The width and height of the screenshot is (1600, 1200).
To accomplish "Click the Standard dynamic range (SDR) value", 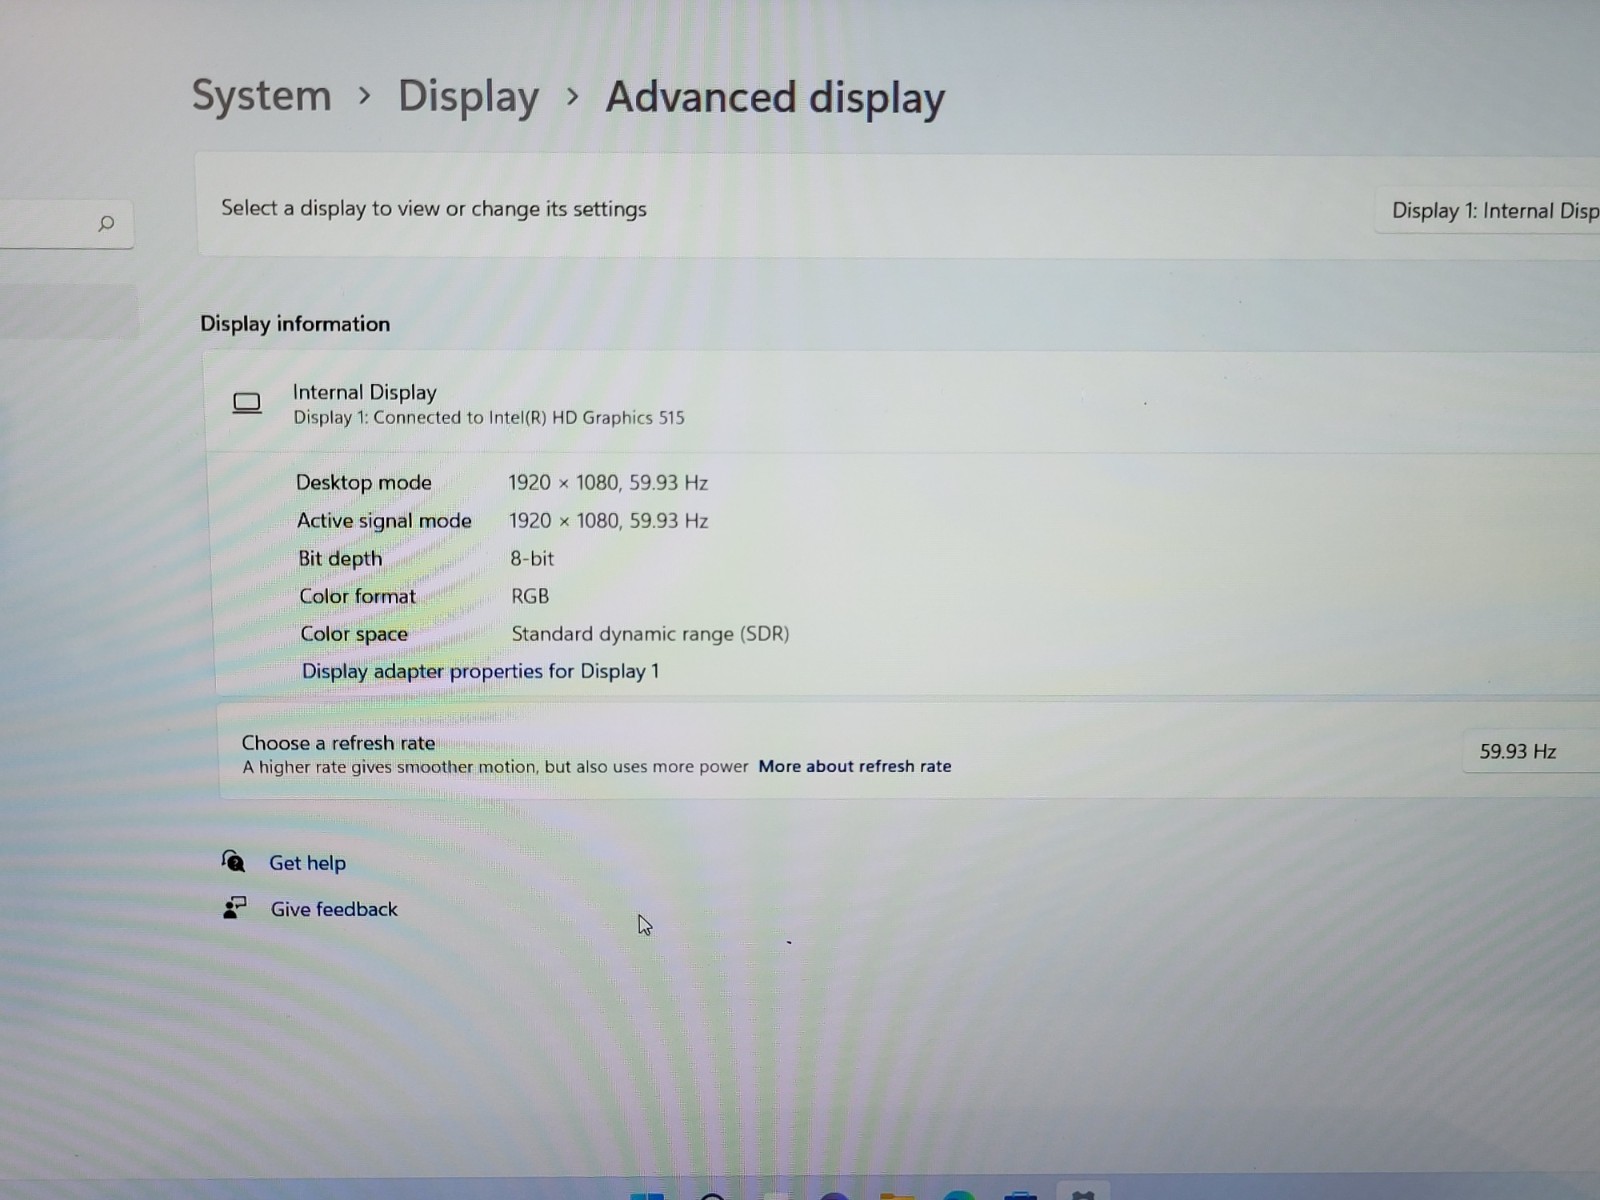I will coord(650,633).
